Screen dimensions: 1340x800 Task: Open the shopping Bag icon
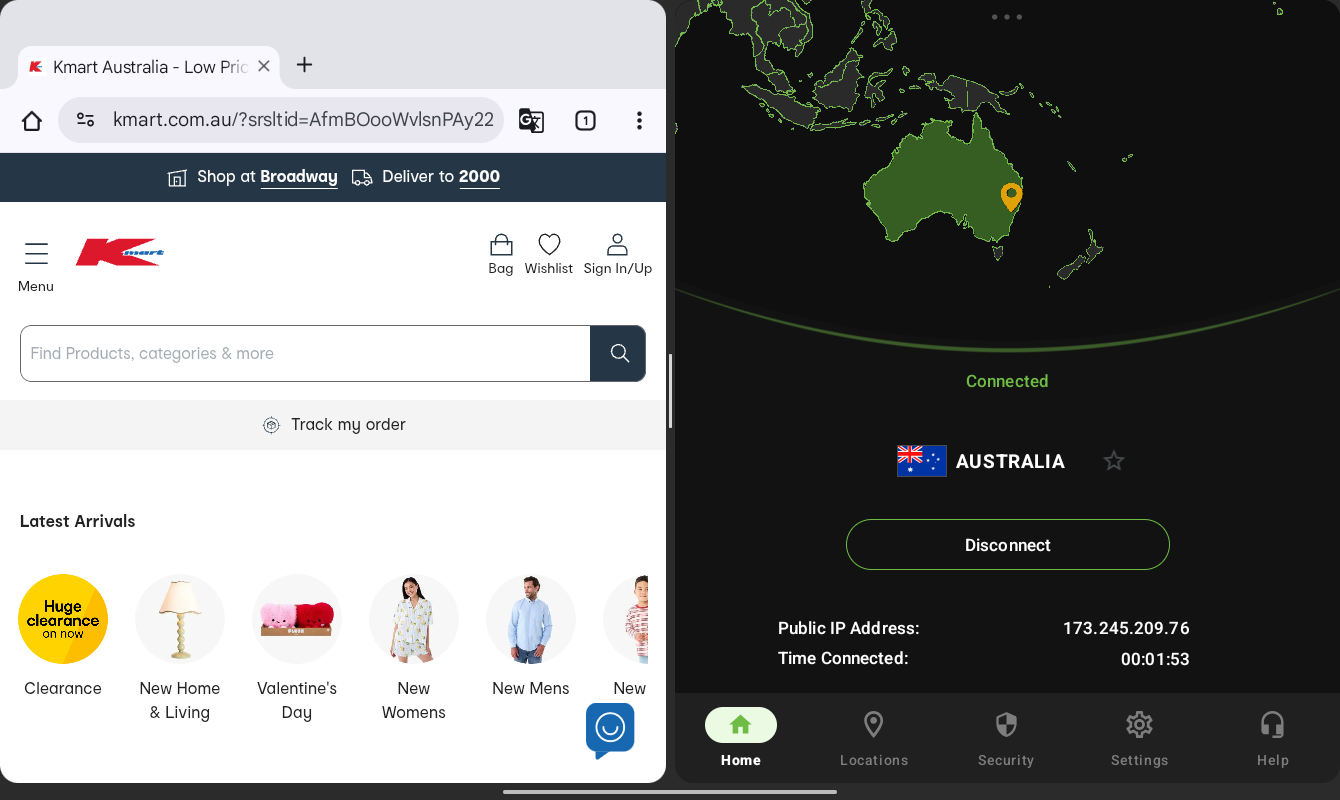coord(501,245)
